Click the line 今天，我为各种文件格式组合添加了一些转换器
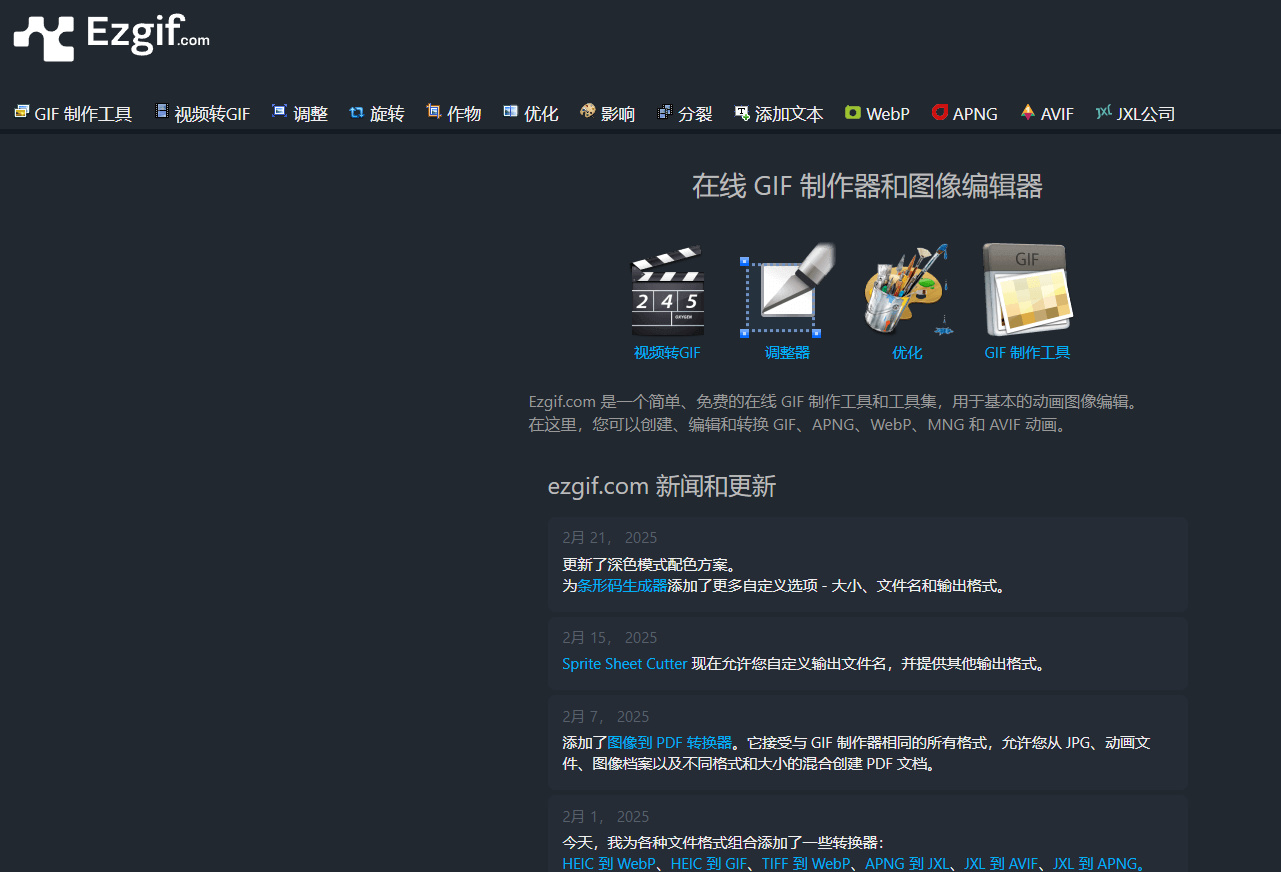Screen dimensions: 1281x872 click(723, 842)
